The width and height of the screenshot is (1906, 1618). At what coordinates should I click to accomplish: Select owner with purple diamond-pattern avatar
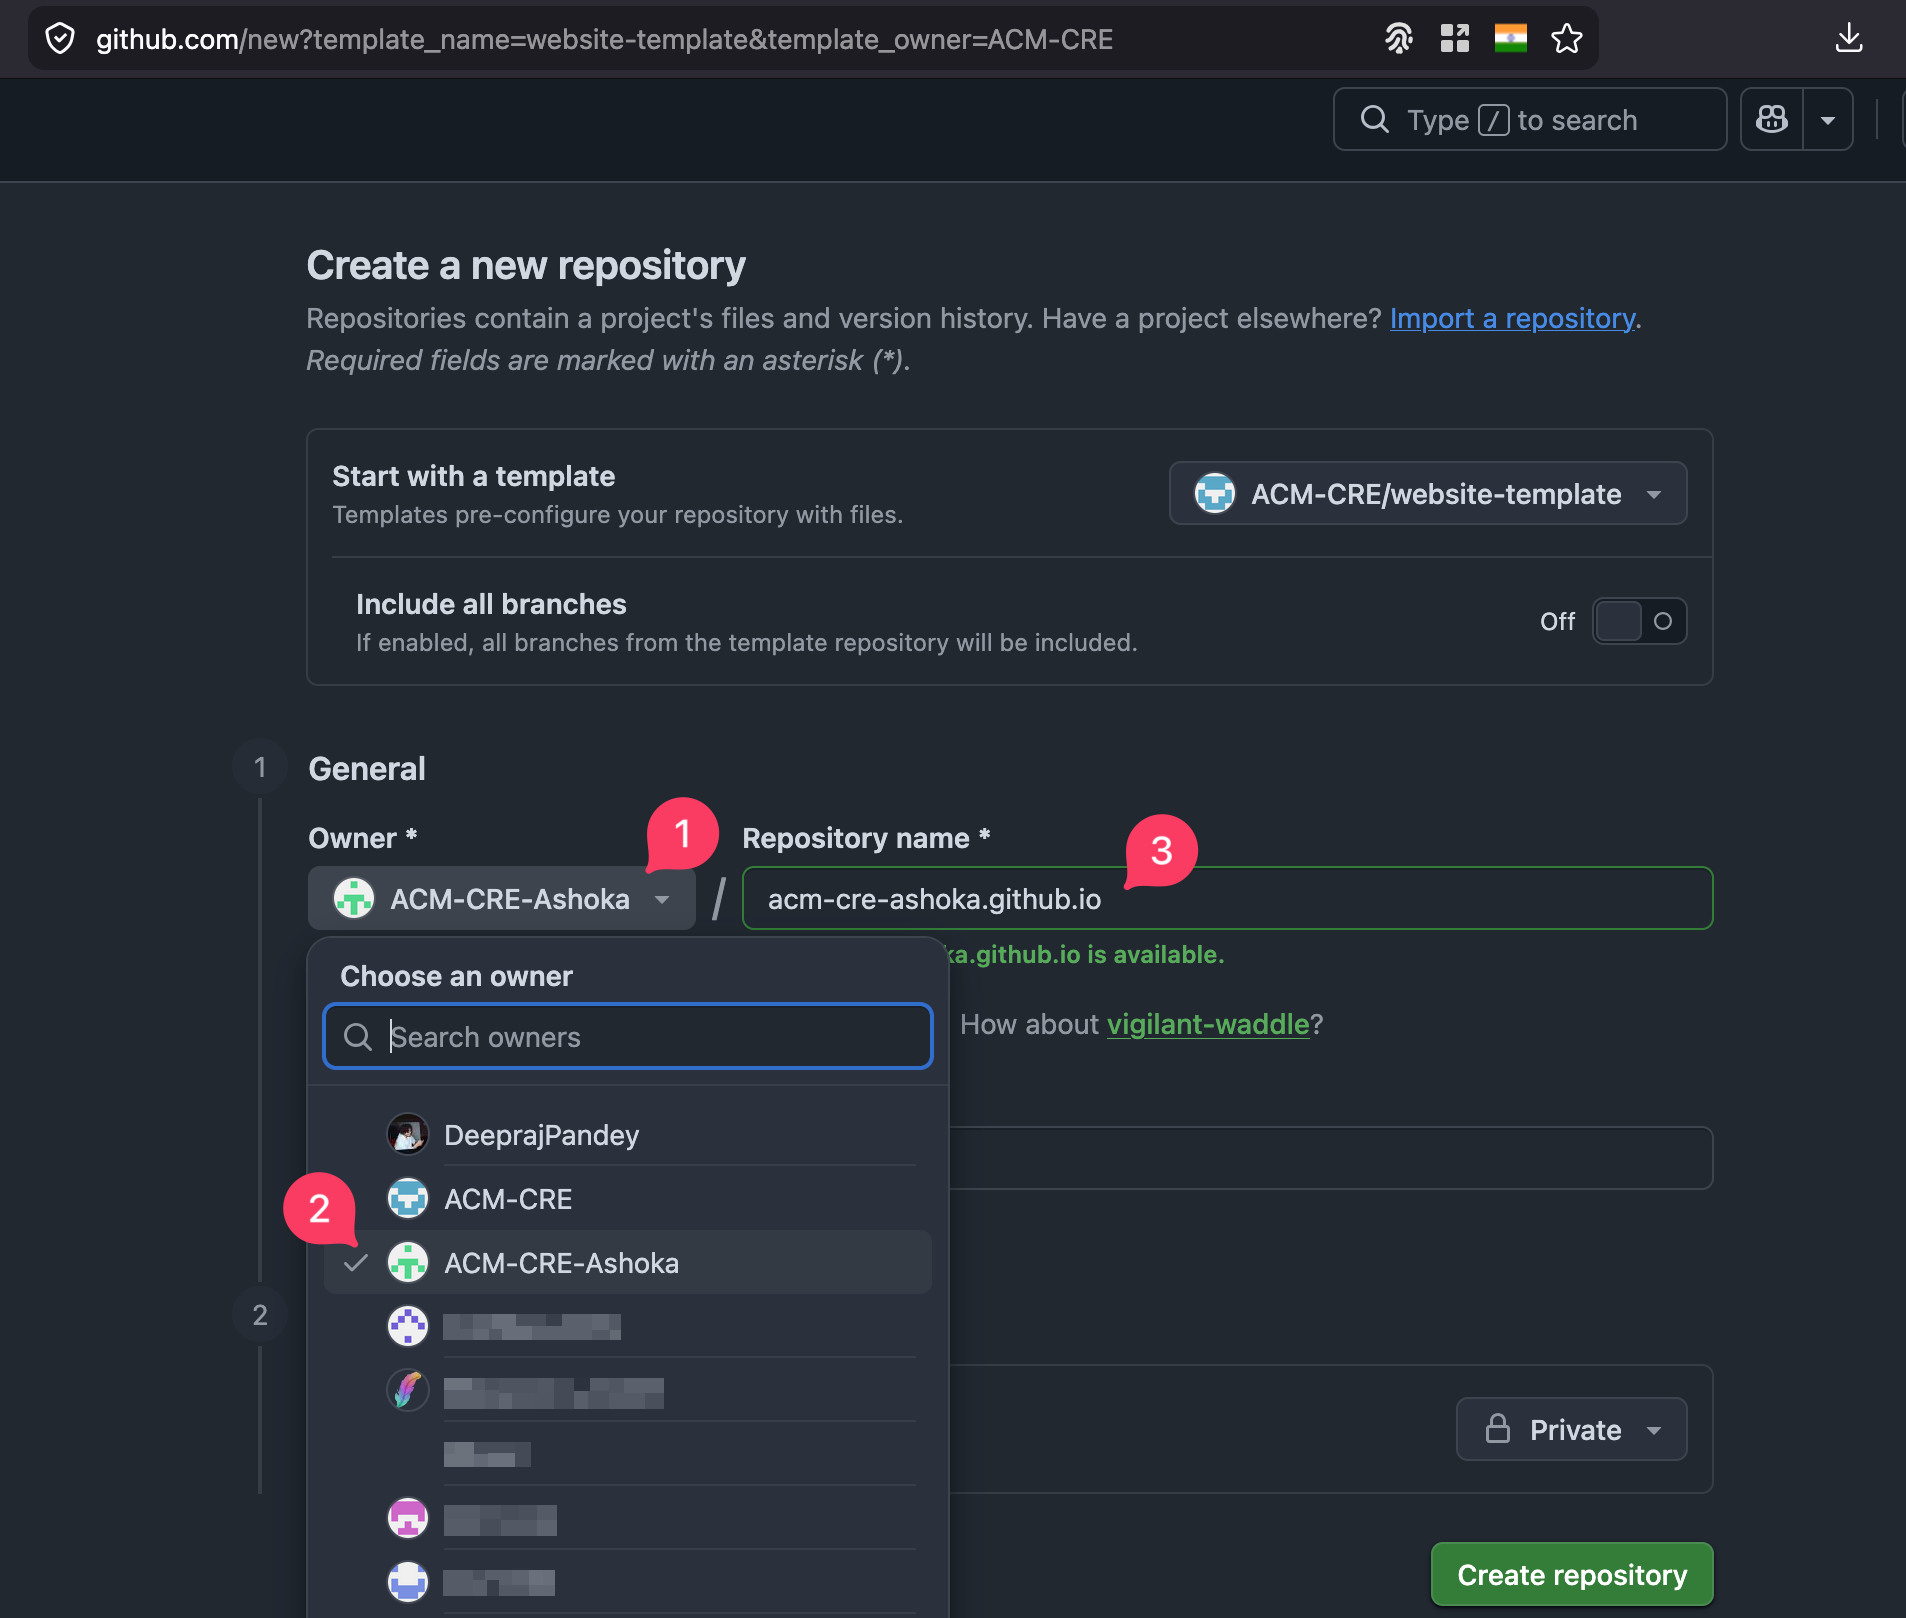[x=628, y=1327]
